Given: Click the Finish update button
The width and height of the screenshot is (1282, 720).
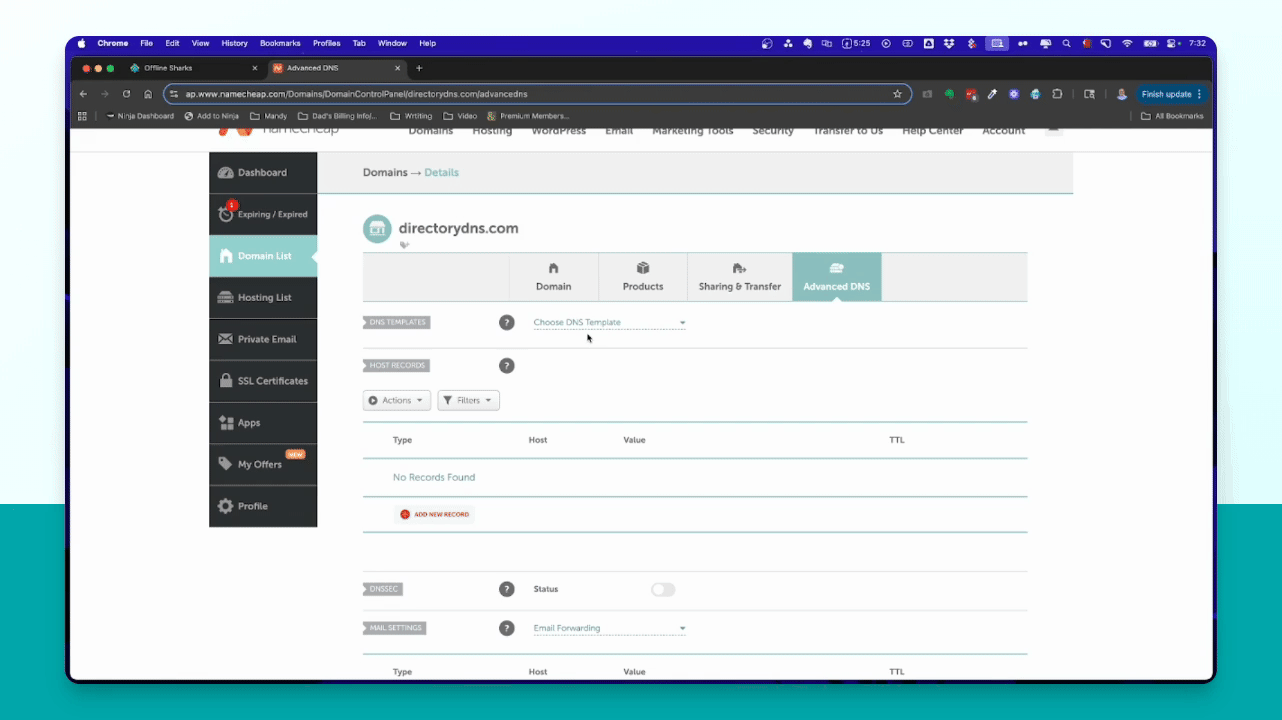Looking at the screenshot, I should click(1172, 94).
